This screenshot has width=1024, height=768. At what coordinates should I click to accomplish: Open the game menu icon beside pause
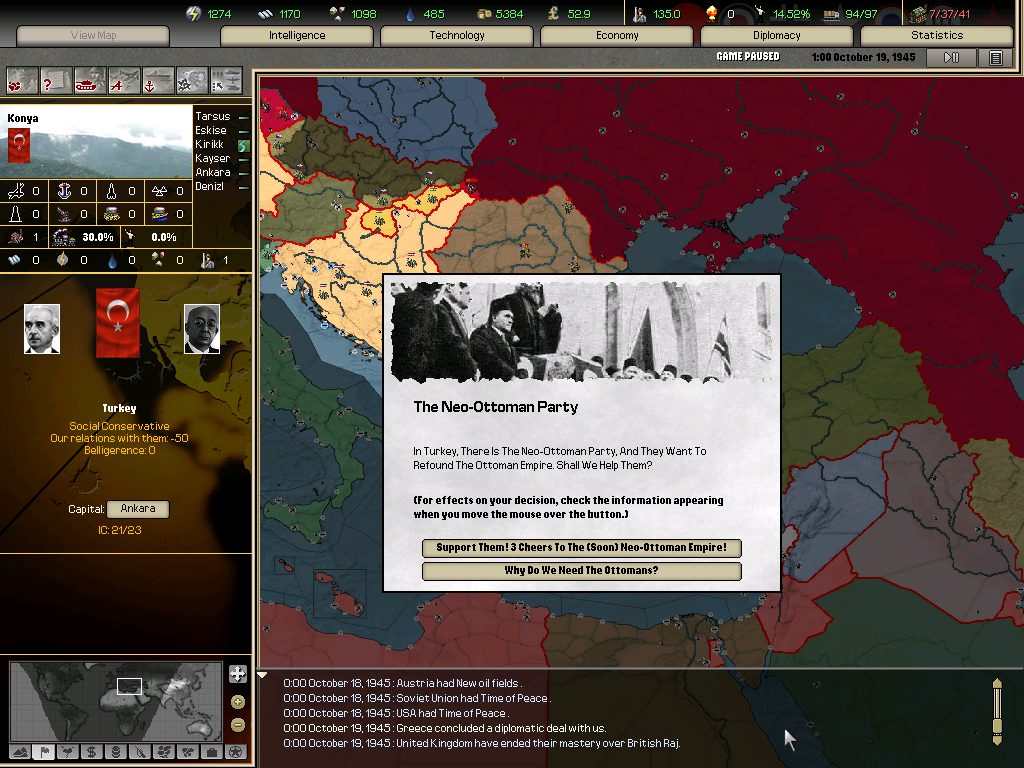click(x=995, y=58)
